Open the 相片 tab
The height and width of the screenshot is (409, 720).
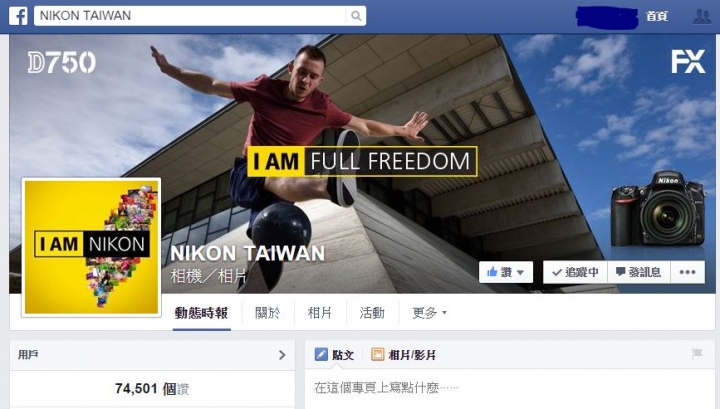(320, 313)
